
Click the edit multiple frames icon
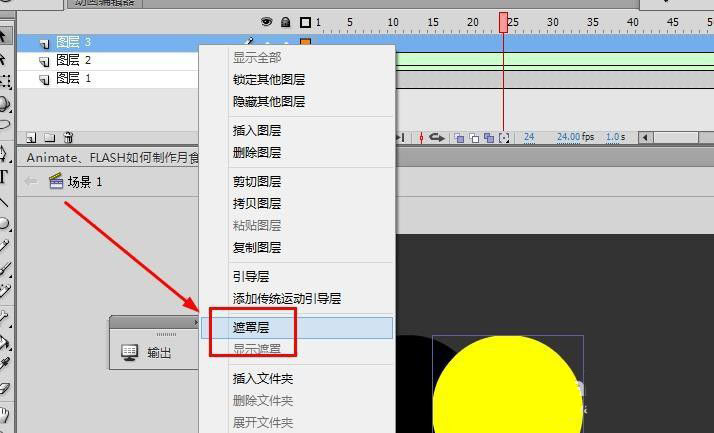[x=489, y=138]
